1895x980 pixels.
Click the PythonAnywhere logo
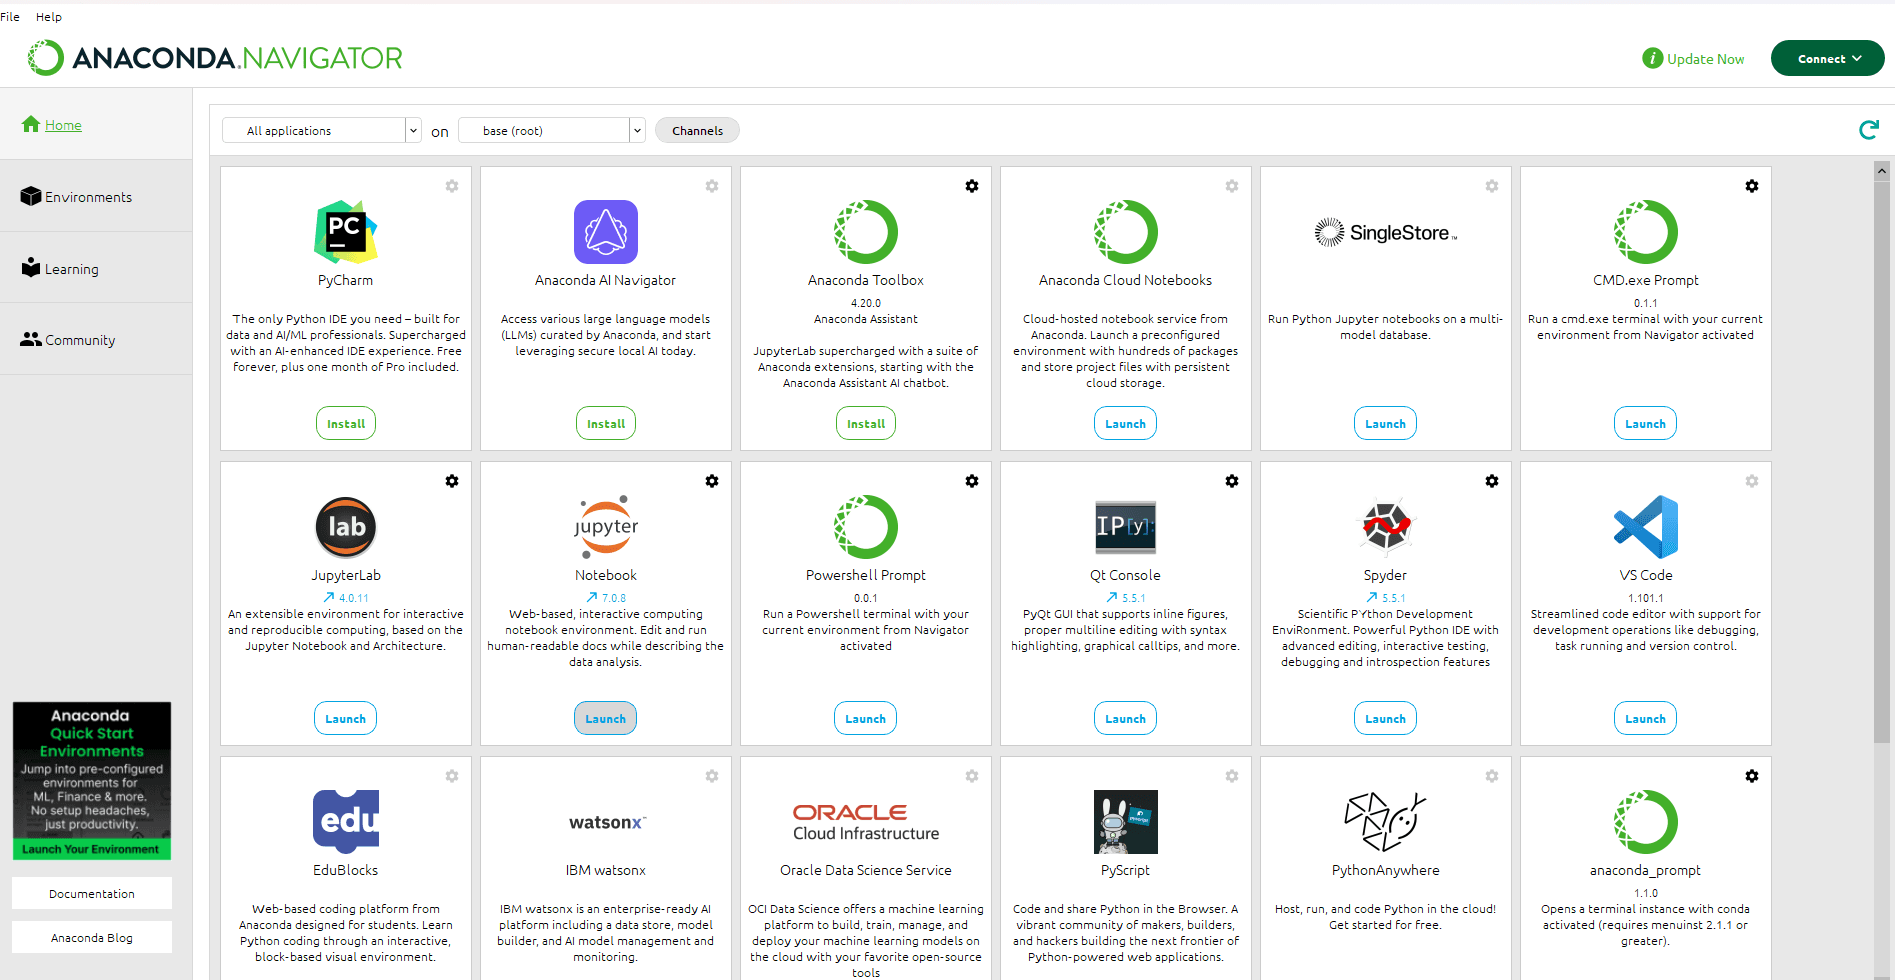pyautogui.click(x=1386, y=822)
